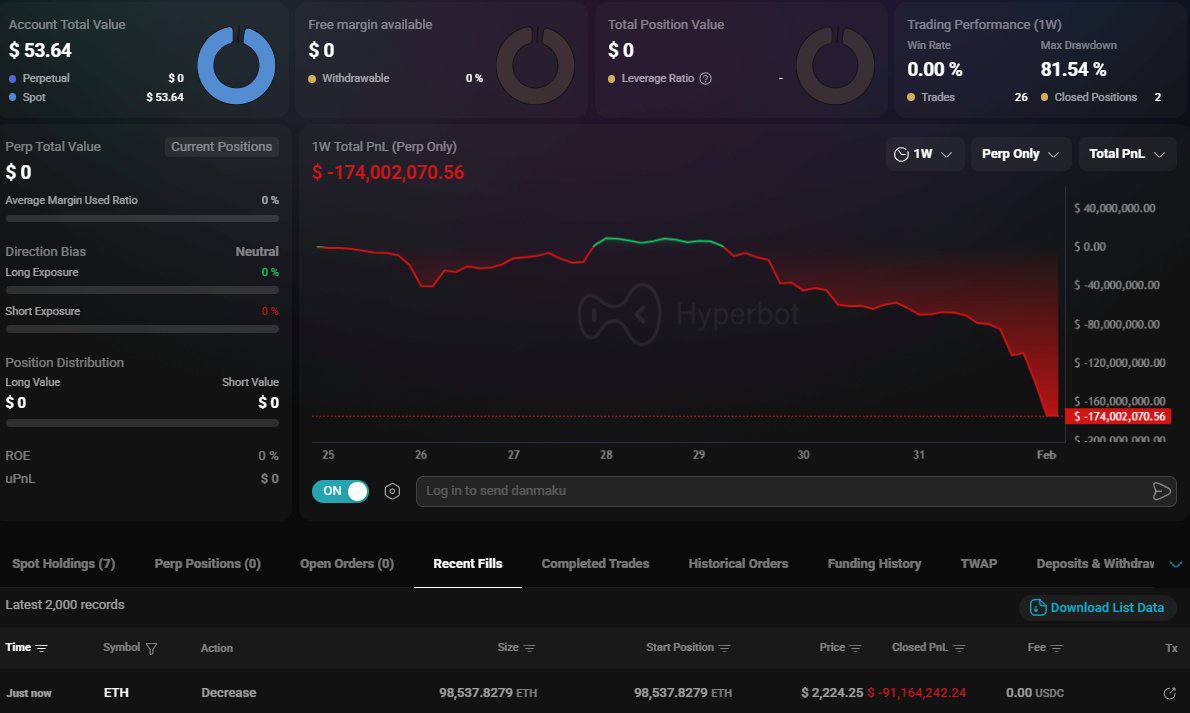Toggle the danmaku ON switch off
Viewport: 1190px width, 713px height.
(341, 491)
